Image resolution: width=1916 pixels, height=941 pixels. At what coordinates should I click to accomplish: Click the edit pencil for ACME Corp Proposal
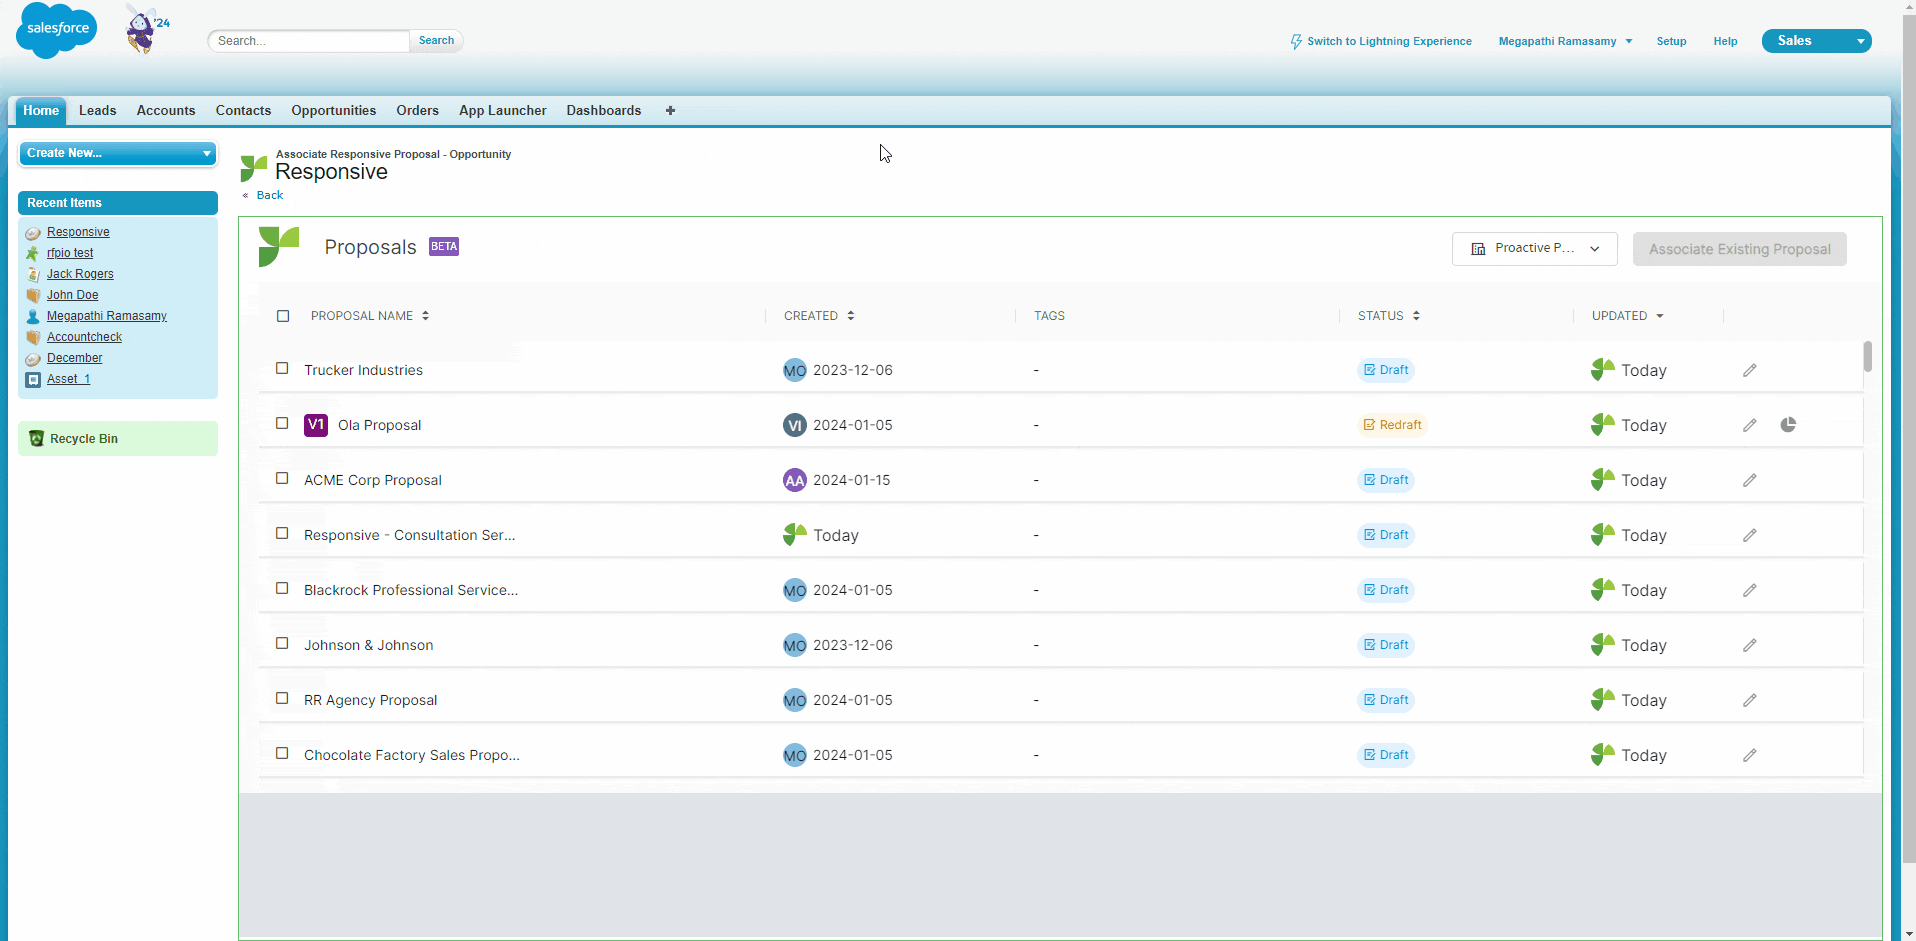click(1749, 480)
